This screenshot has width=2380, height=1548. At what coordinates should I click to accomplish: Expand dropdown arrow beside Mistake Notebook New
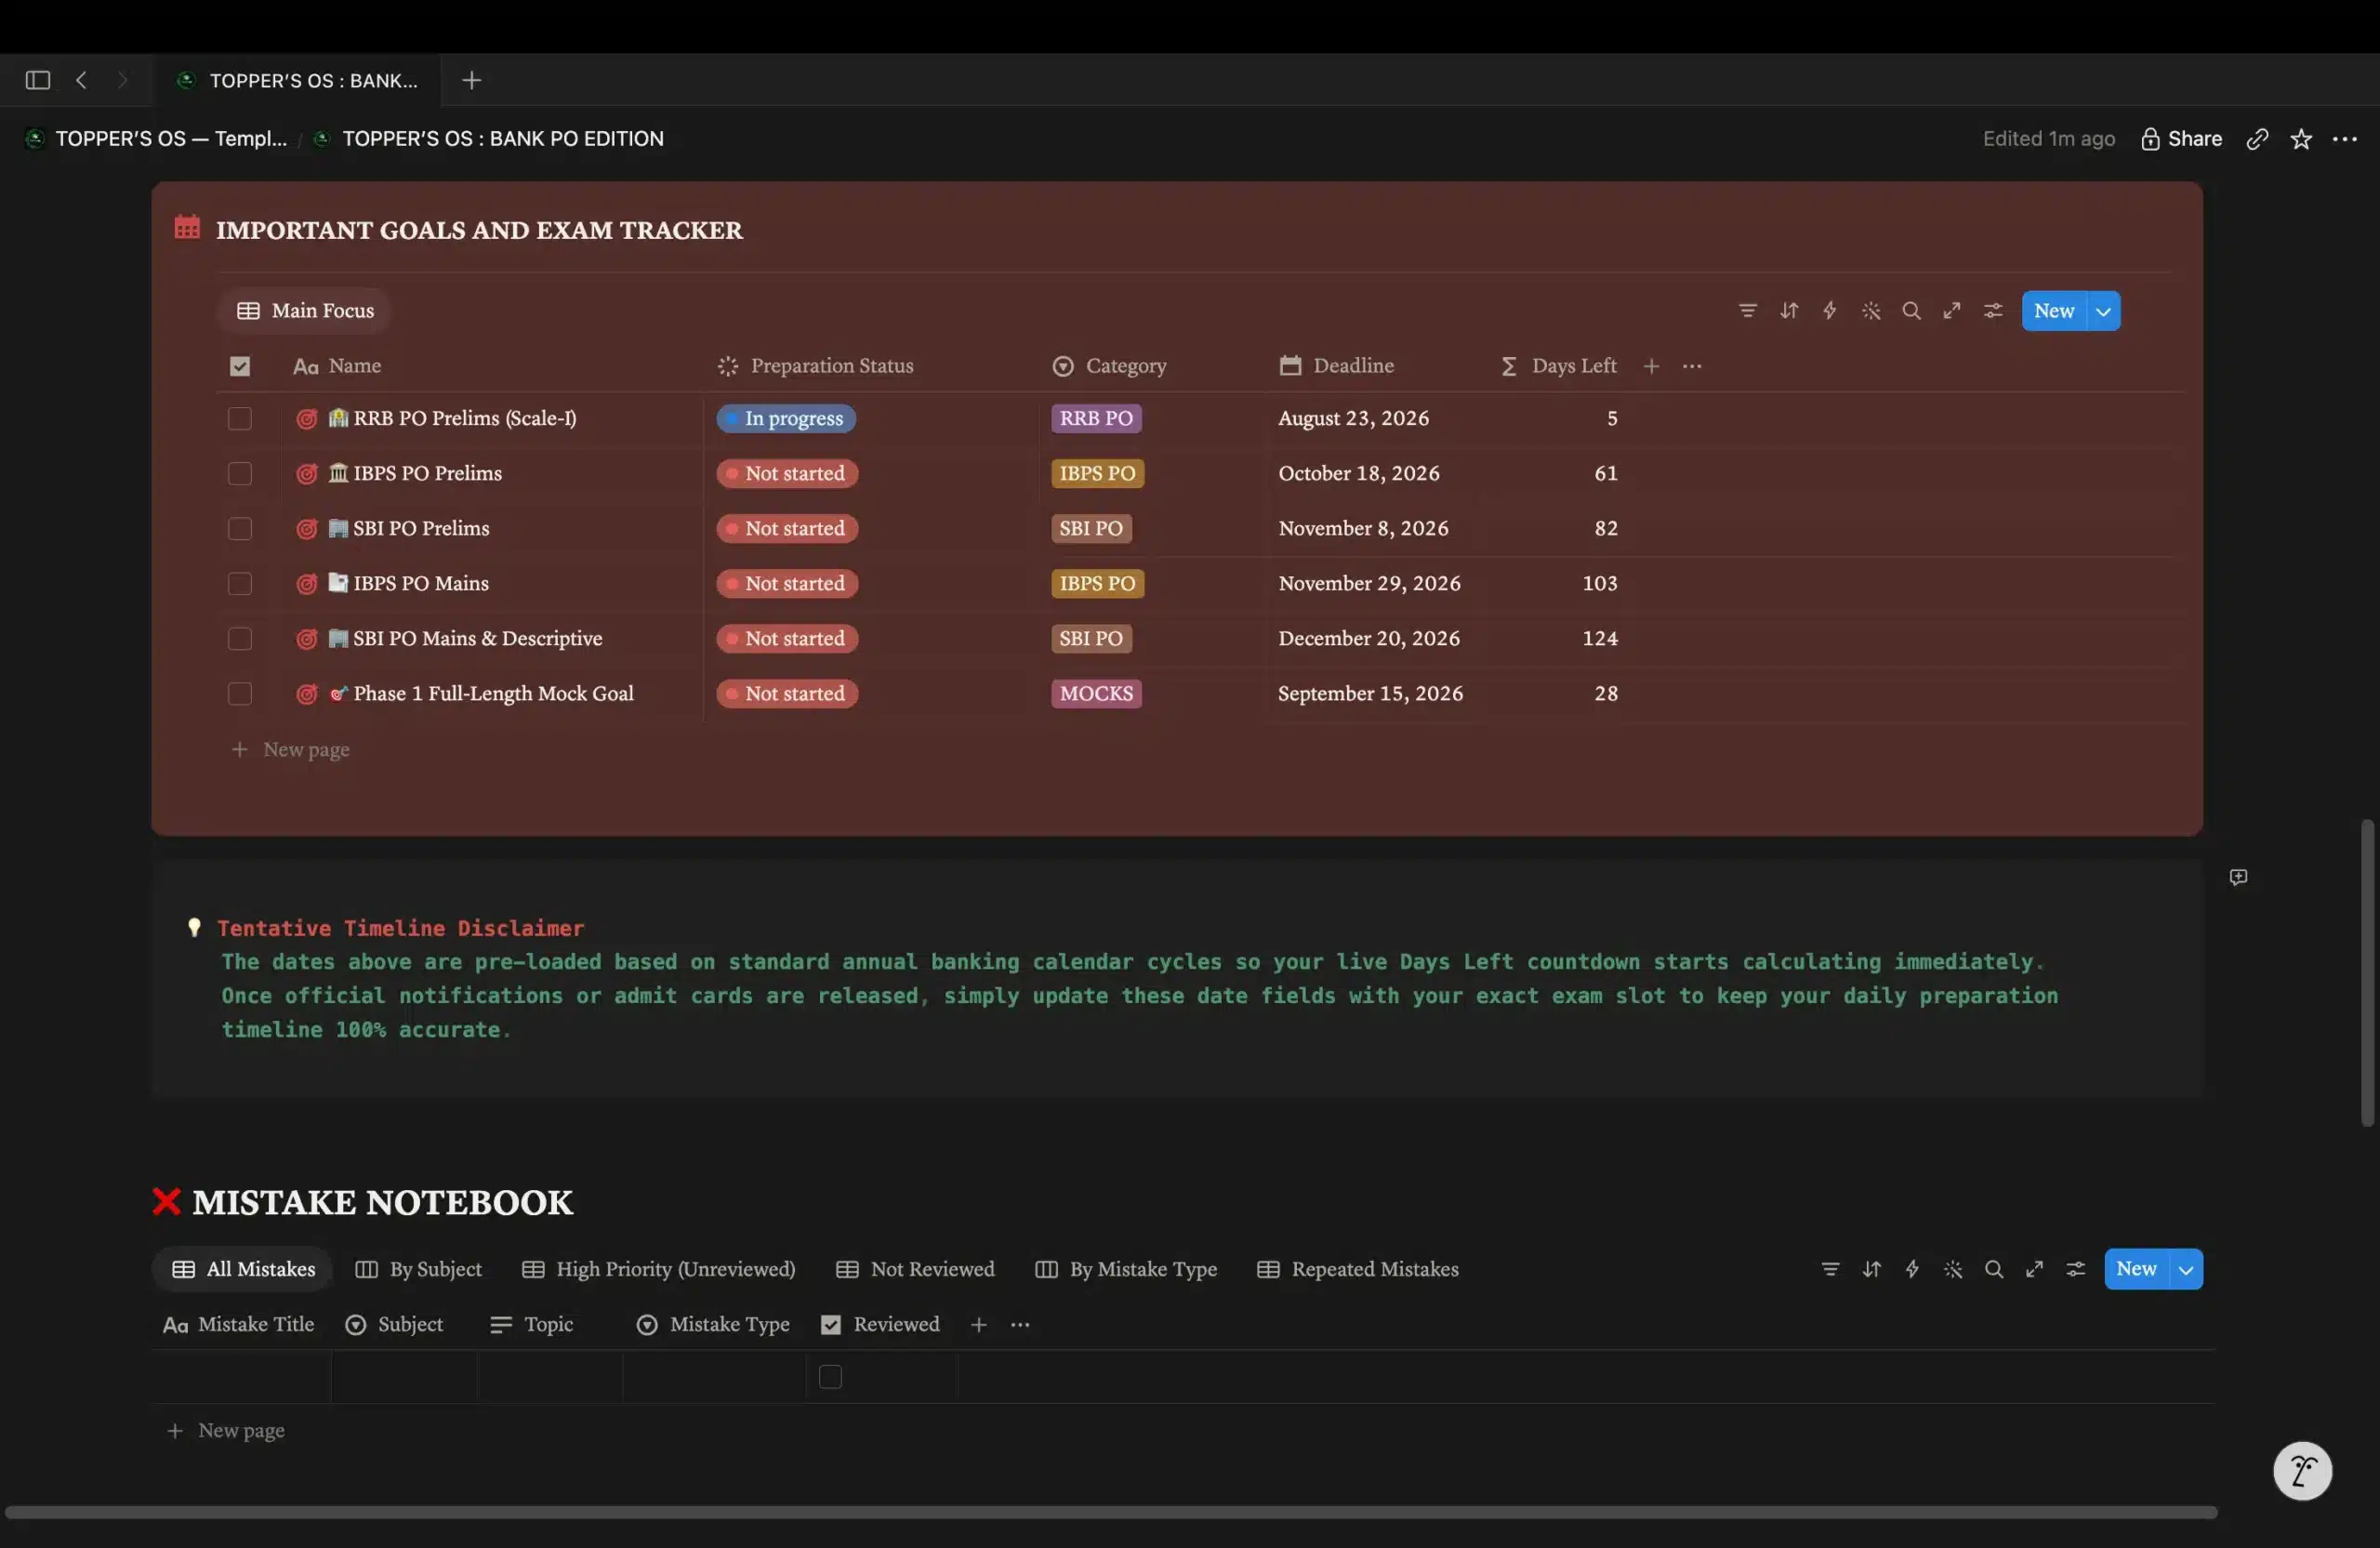click(2186, 1269)
